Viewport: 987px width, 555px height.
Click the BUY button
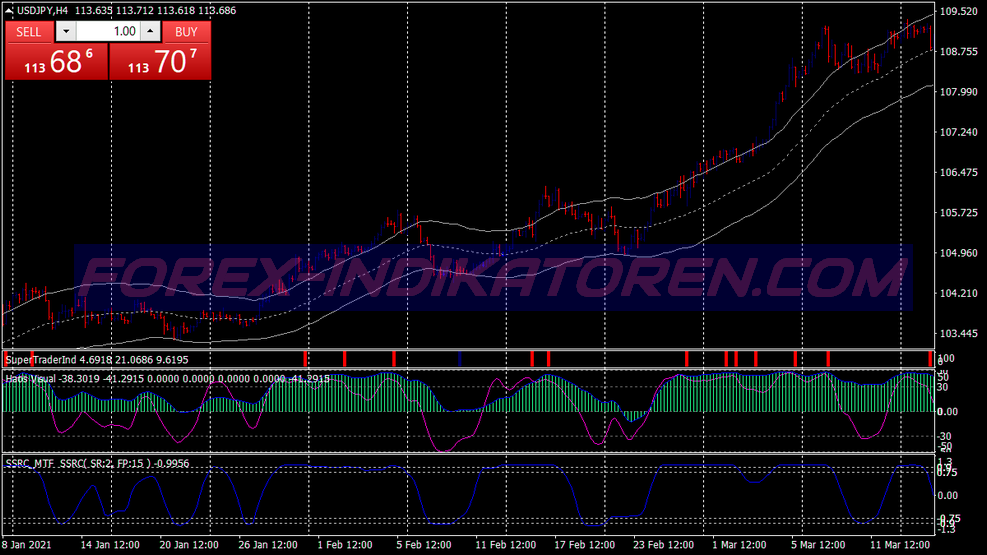186,31
